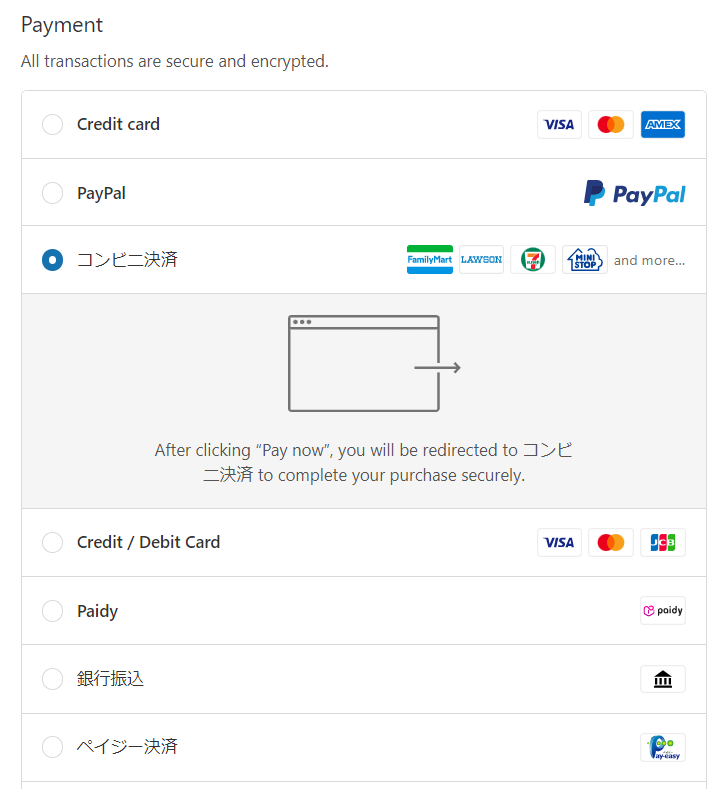Click the Mini Stop logo icon
Viewport: 717px width, 789px height.
tap(584, 260)
